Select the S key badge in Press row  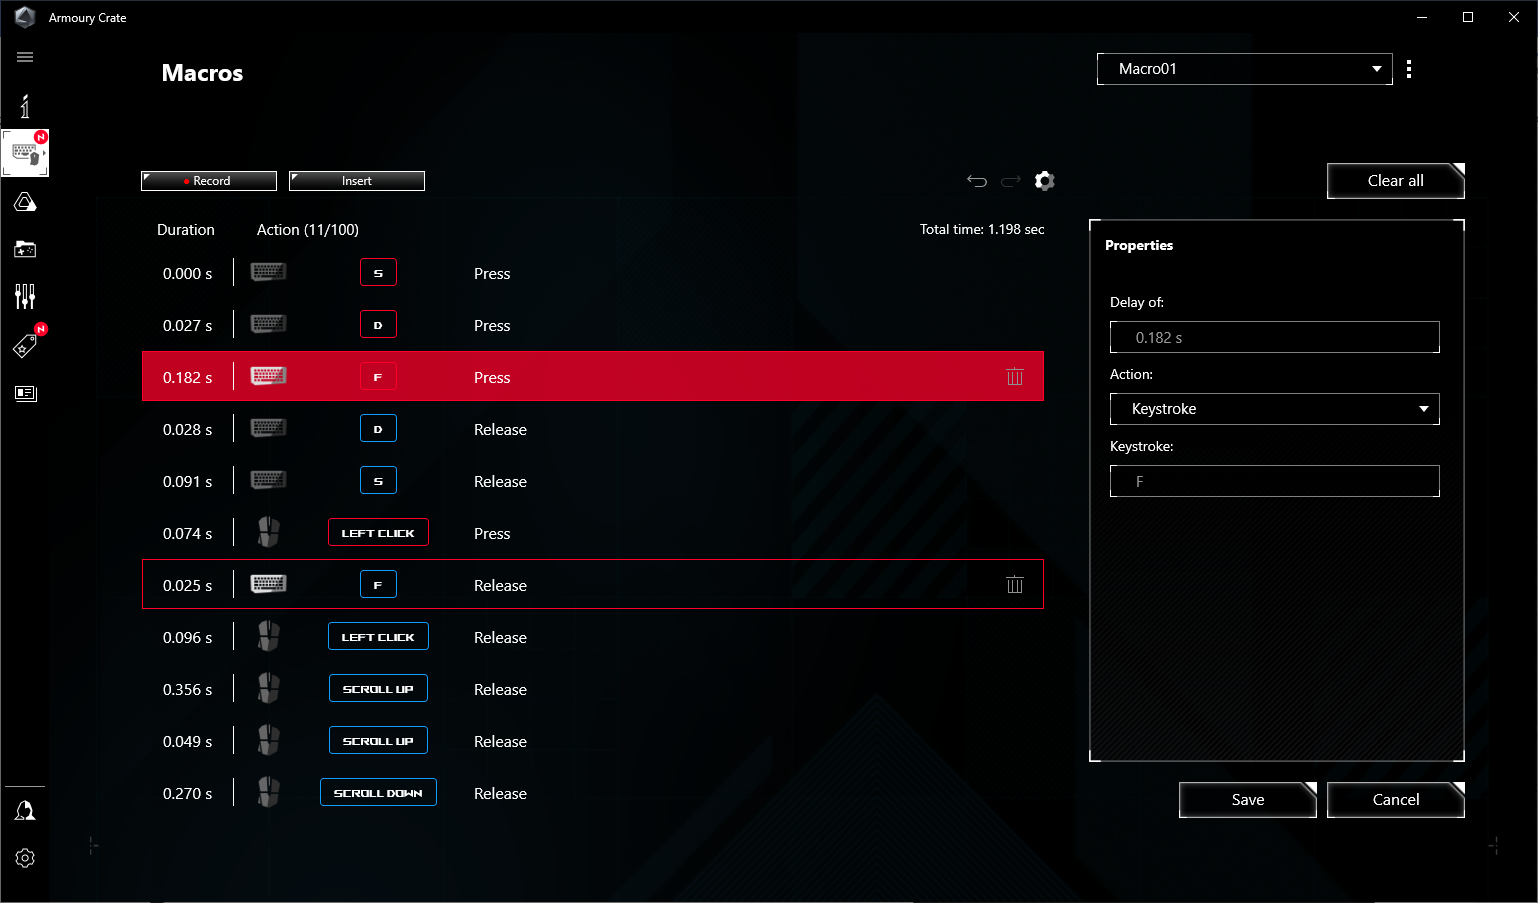tap(378, 272)
